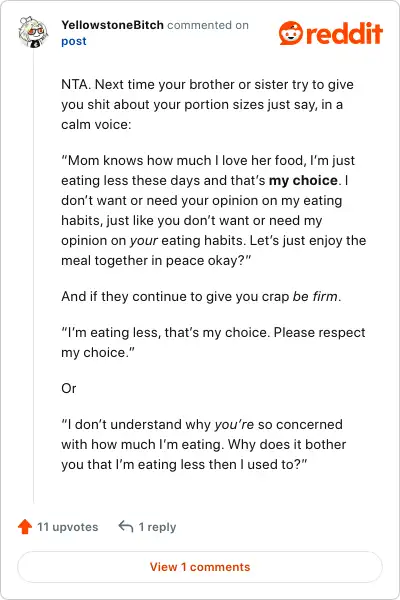This screenshot has width=400, height=600.
Task: Click the "View 1 comments" button
Action: pos(200,567)
